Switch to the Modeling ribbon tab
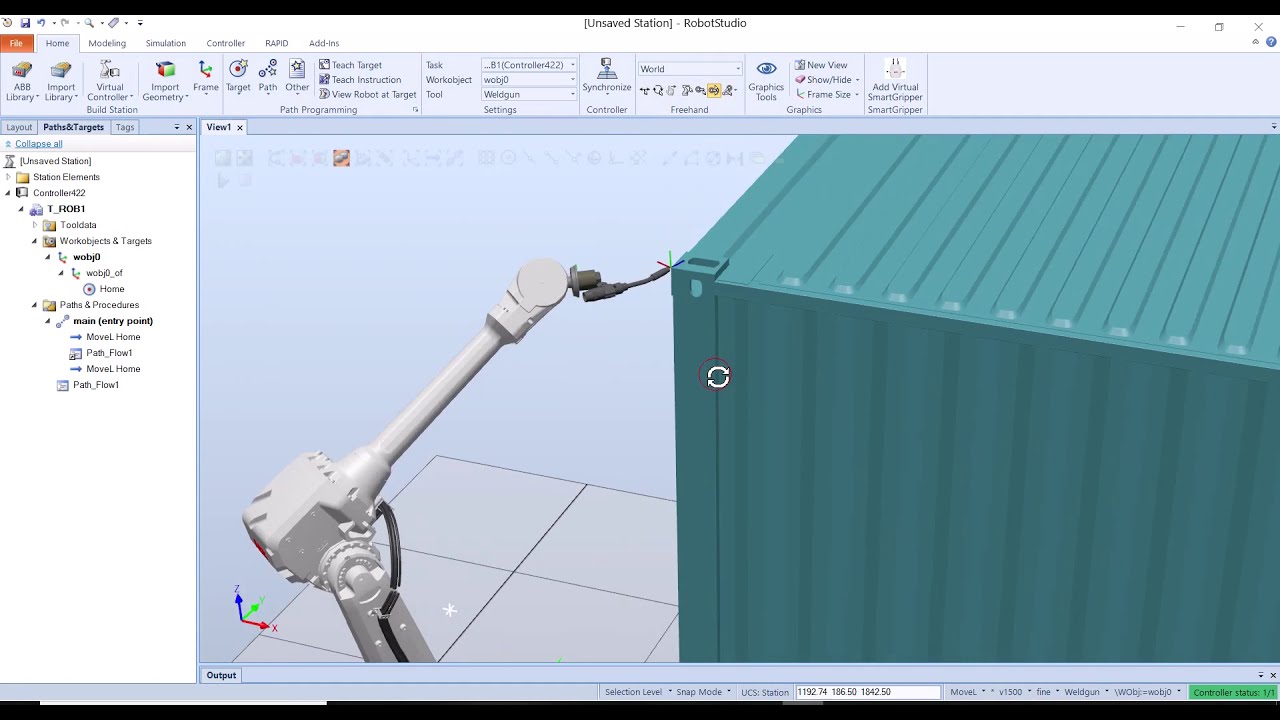This screenshot has width=1280, height=720. click(107, 43)
